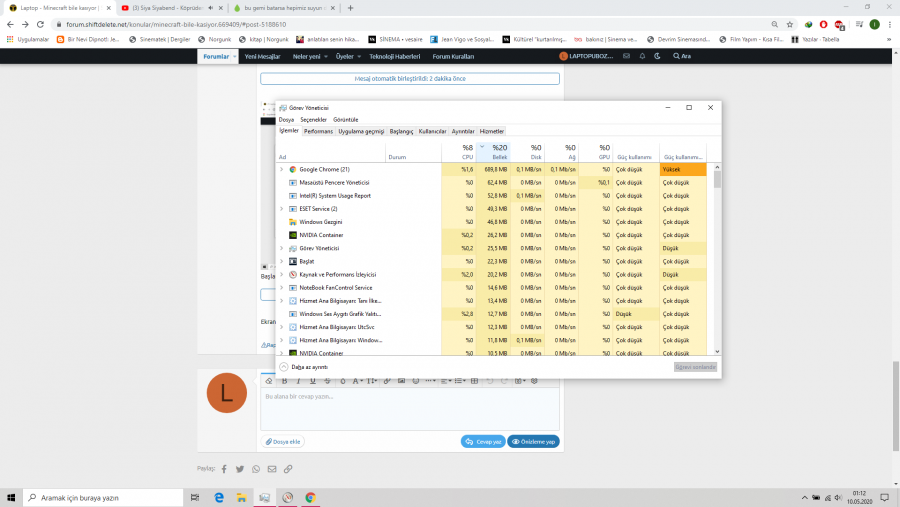
Task: Open Neler yeni forum menu
Action: point(310,56)
